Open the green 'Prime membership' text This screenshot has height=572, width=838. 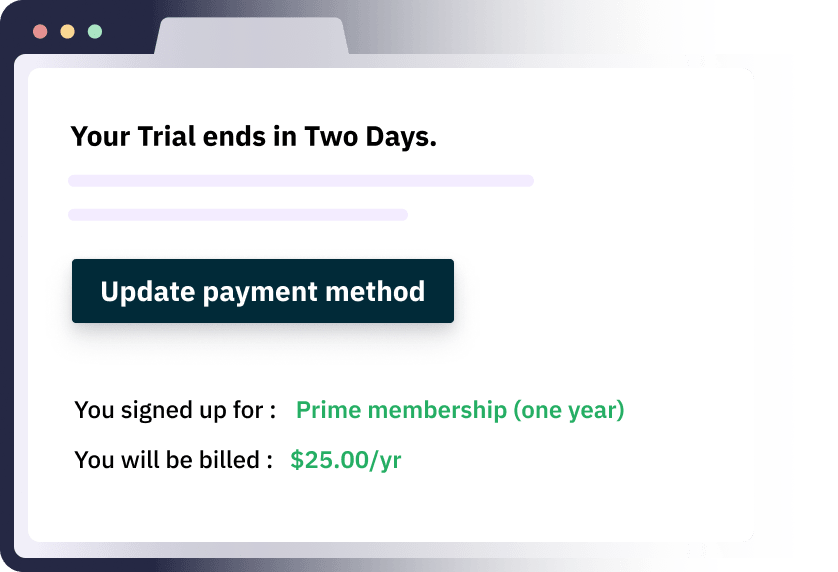tap(402, 410)
